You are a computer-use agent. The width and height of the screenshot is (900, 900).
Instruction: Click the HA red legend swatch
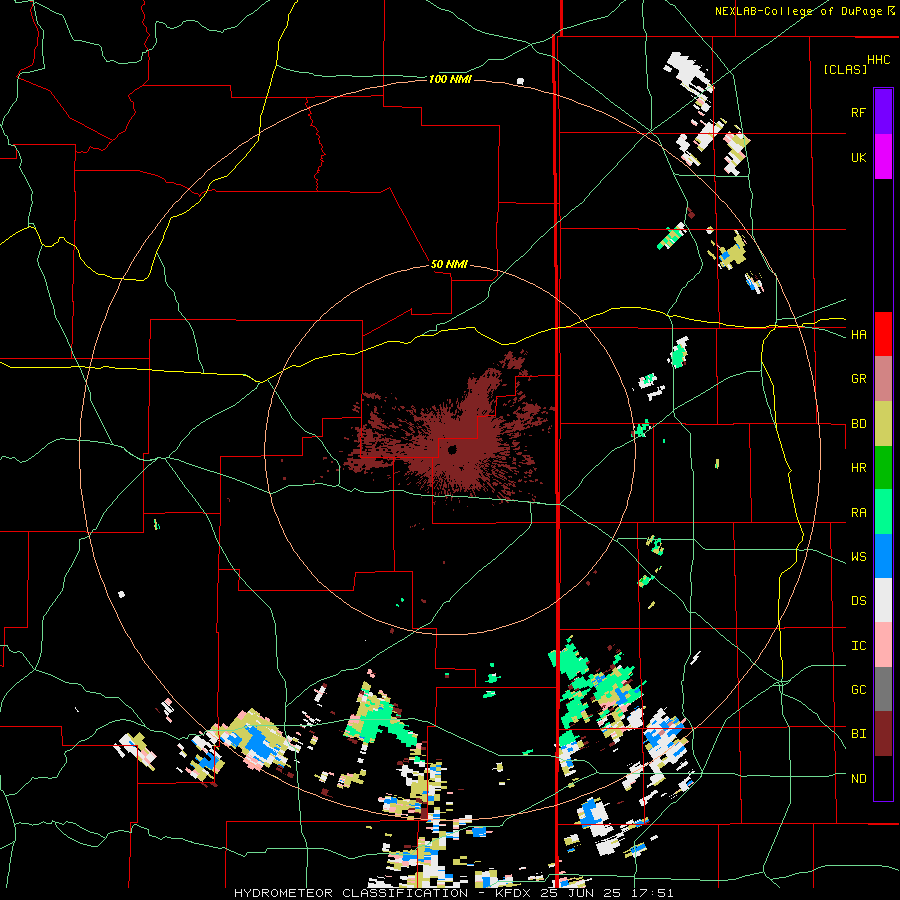[883, 334]
